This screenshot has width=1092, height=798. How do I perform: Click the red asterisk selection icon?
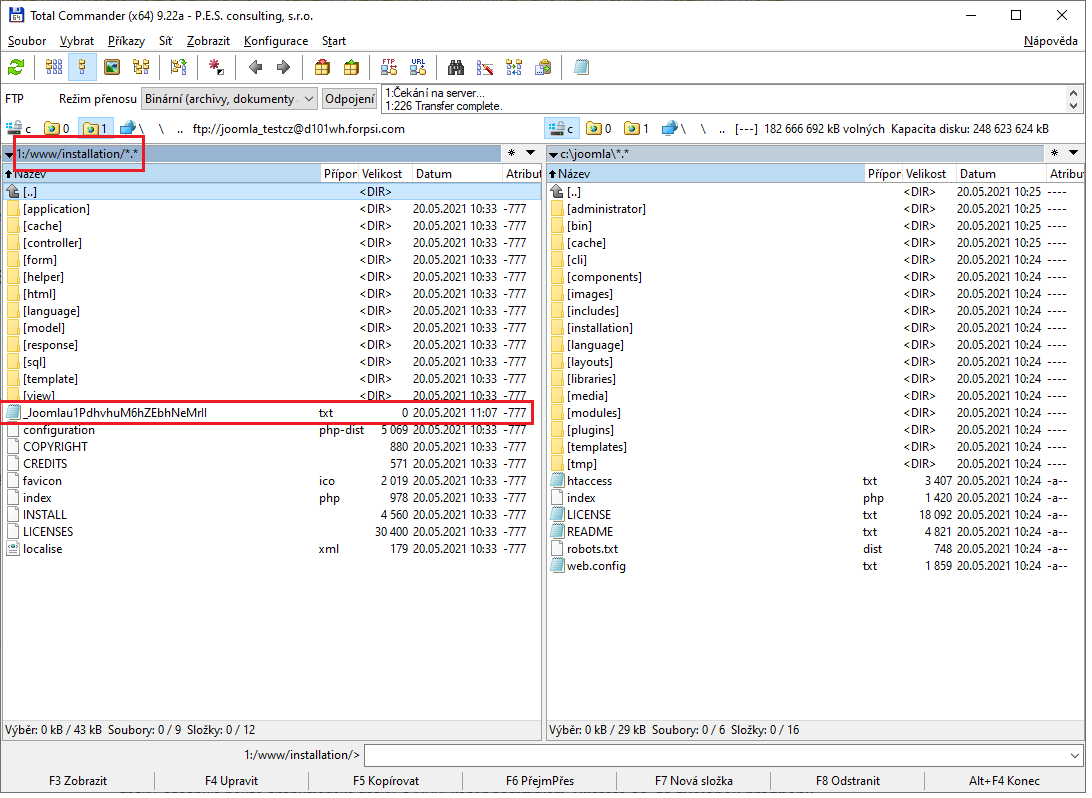(217, 68)
